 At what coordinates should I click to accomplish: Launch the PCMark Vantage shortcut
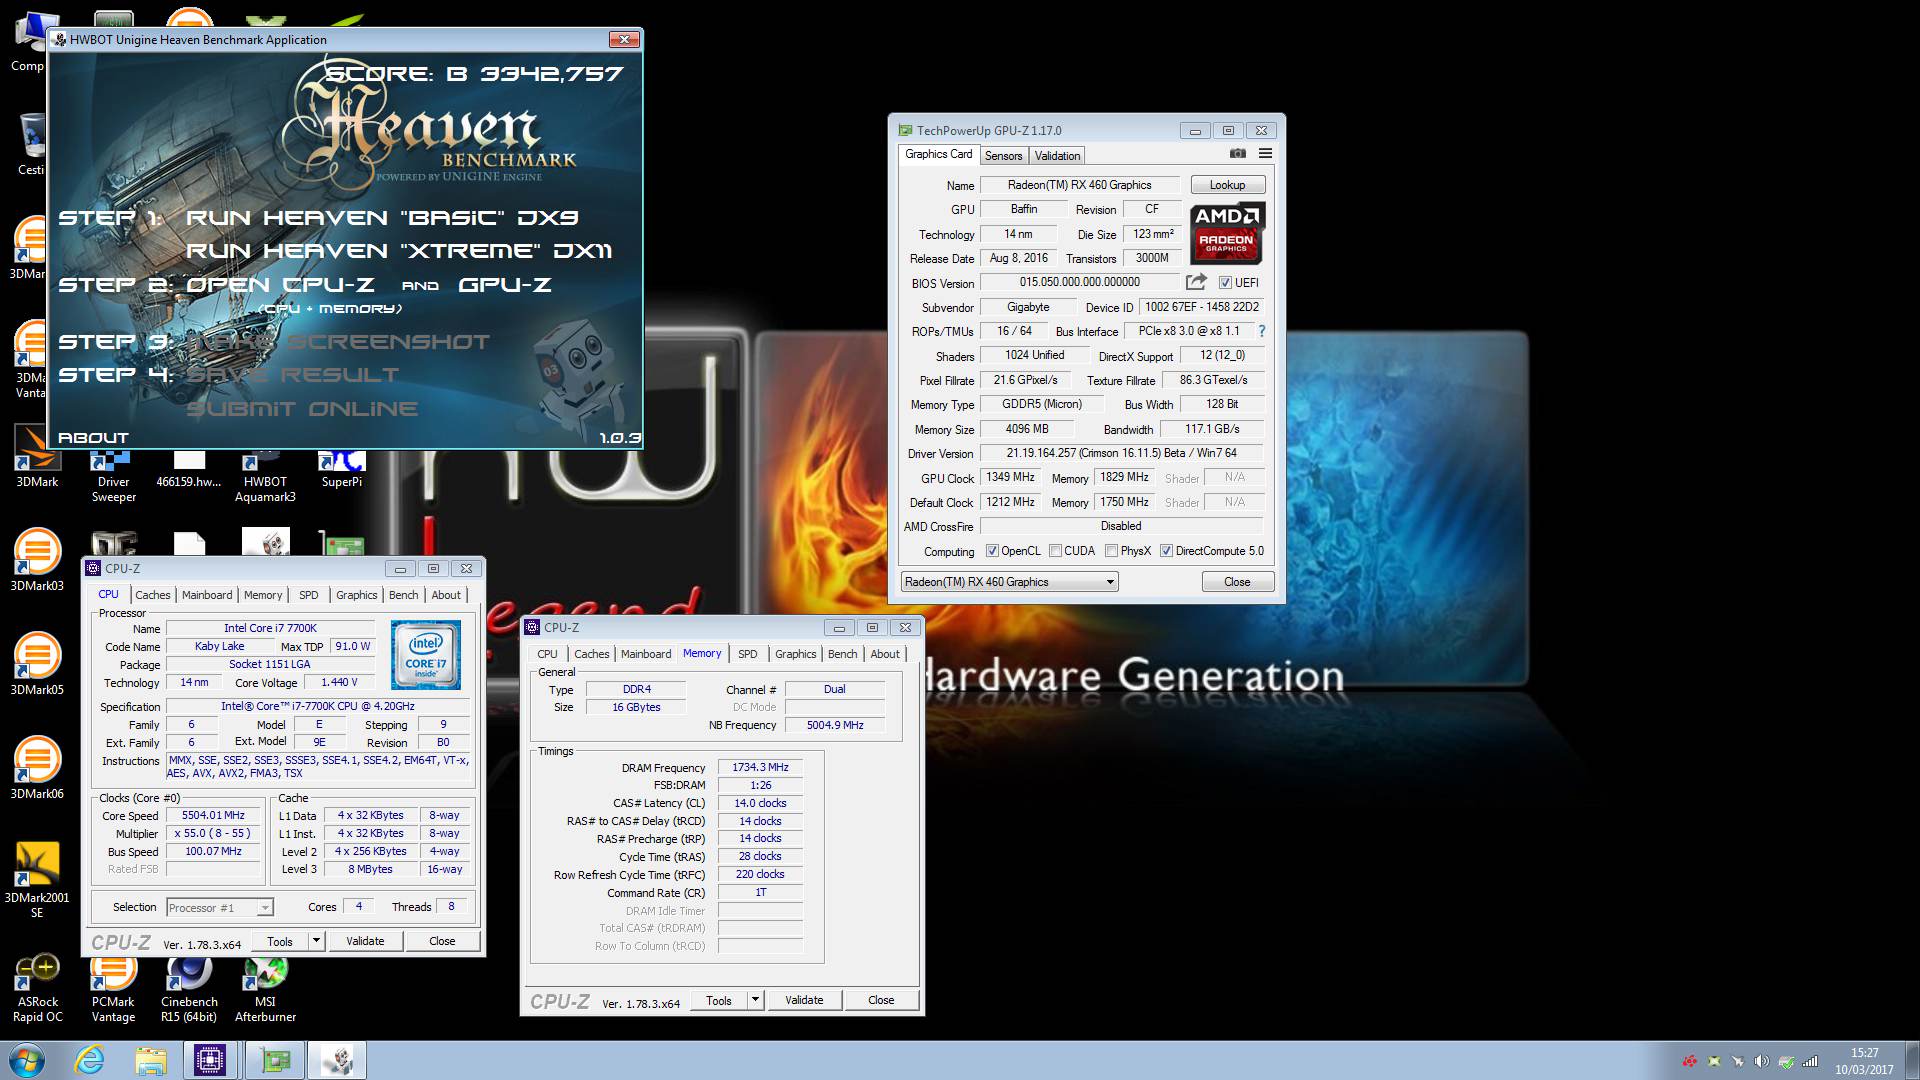pyautogui.click(x=113, y=988)
